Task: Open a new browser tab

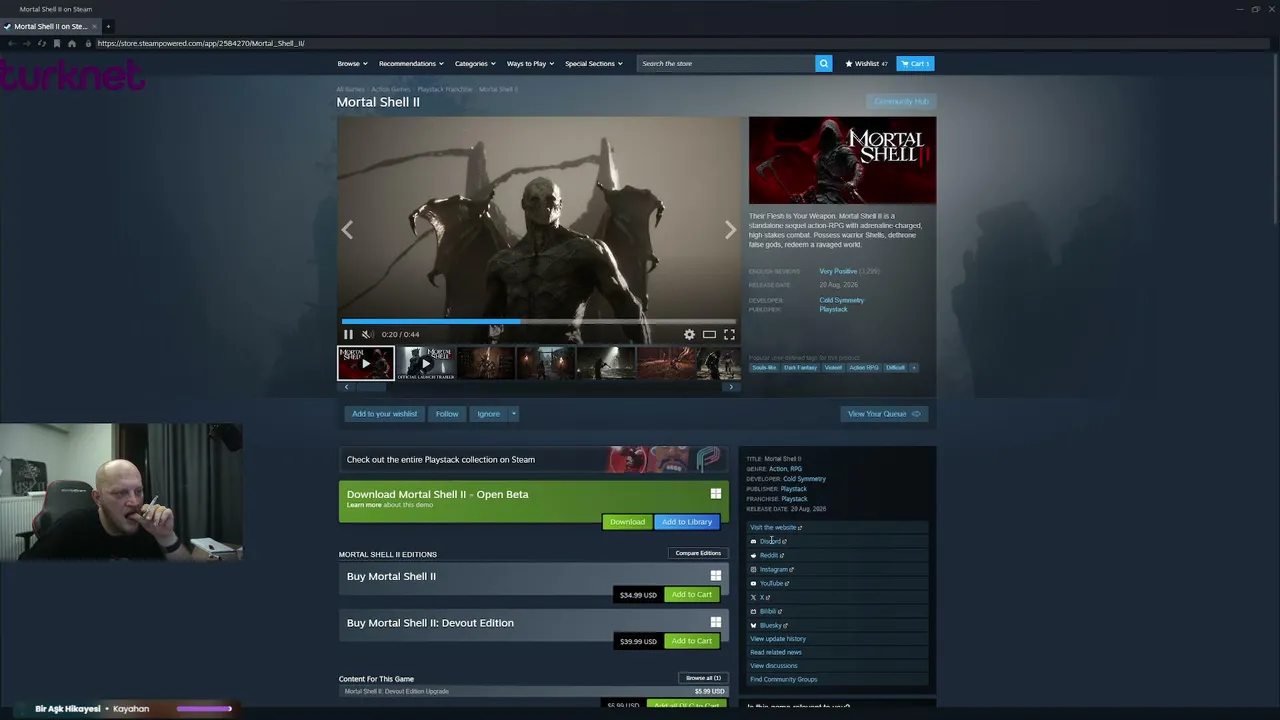Action: (x=108, y=26)
